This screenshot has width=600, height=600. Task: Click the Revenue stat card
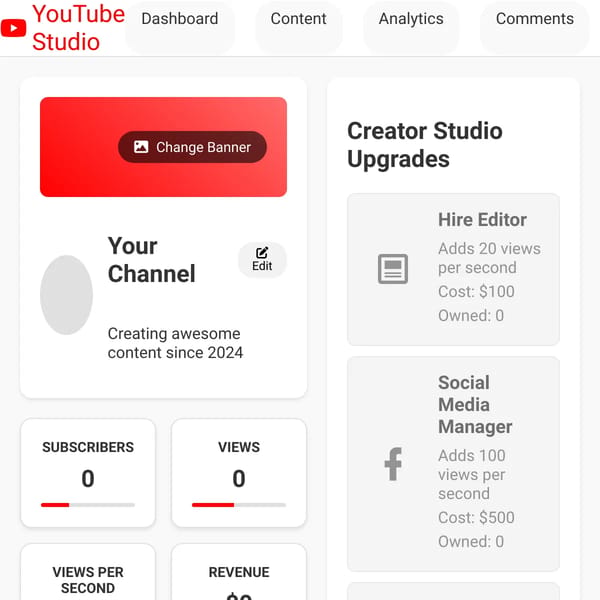(239, 572)
